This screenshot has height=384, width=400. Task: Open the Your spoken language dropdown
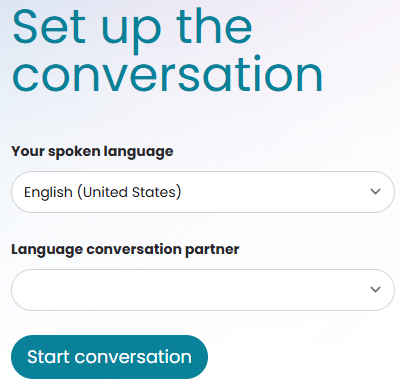(203, 192)
